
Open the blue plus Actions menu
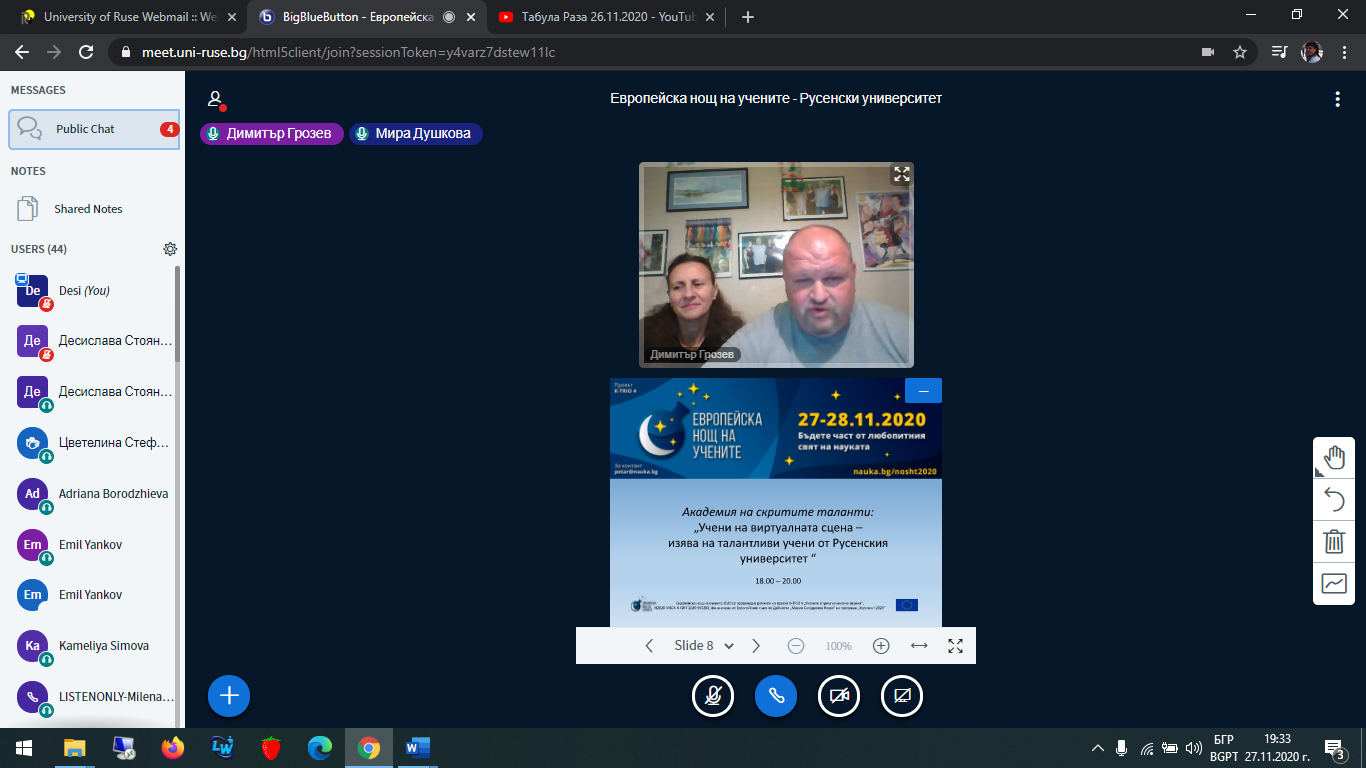(x=229, y=696)
